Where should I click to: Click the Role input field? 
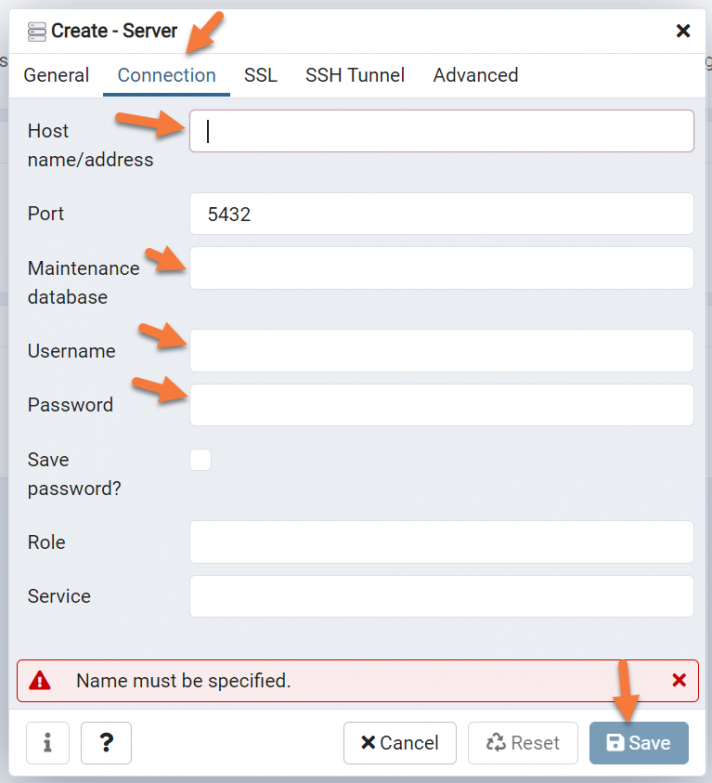click(x=441, y=542)
